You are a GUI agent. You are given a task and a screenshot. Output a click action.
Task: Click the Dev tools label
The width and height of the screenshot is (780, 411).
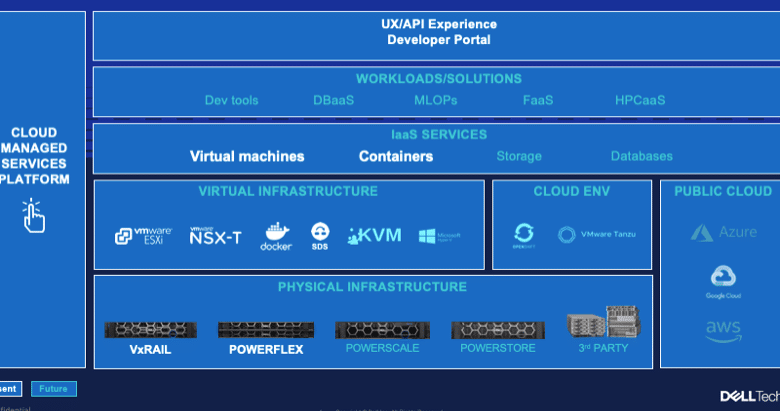[231, 100]
